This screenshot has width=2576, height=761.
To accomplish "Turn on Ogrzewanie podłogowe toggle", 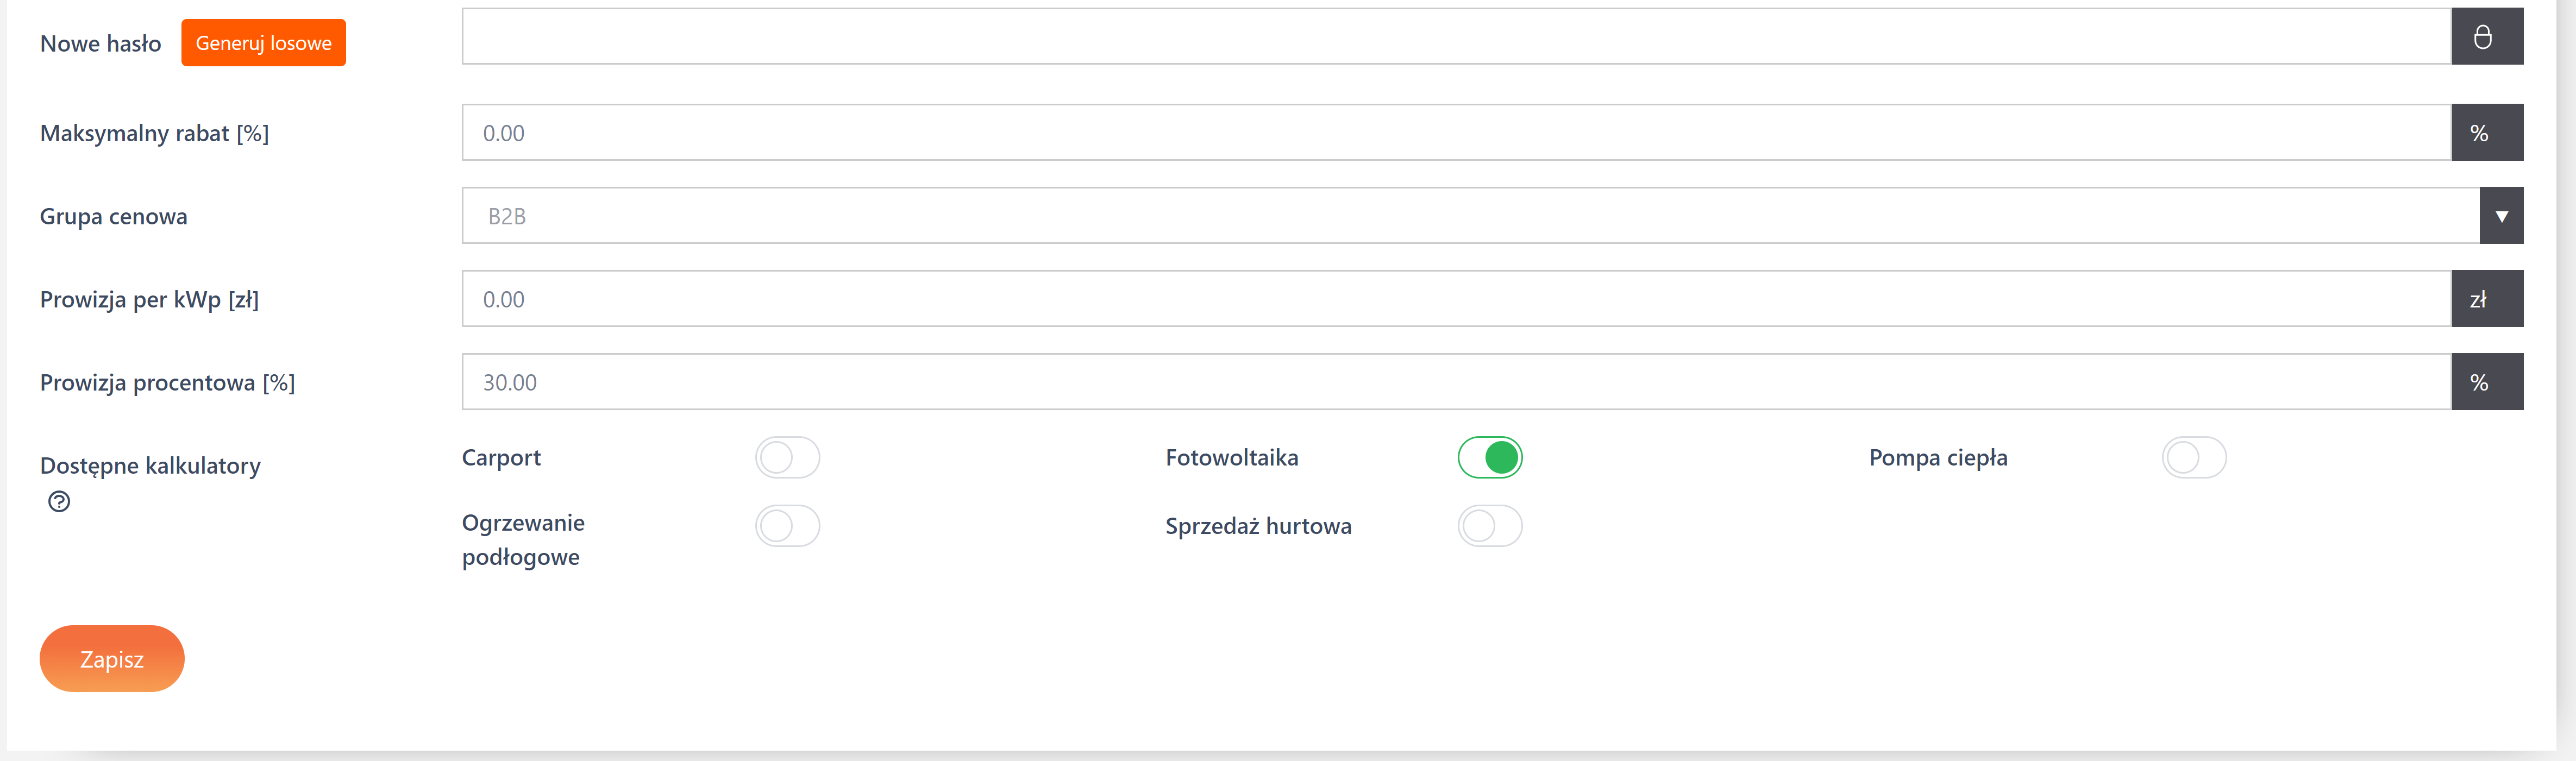I will pos(787,526).
